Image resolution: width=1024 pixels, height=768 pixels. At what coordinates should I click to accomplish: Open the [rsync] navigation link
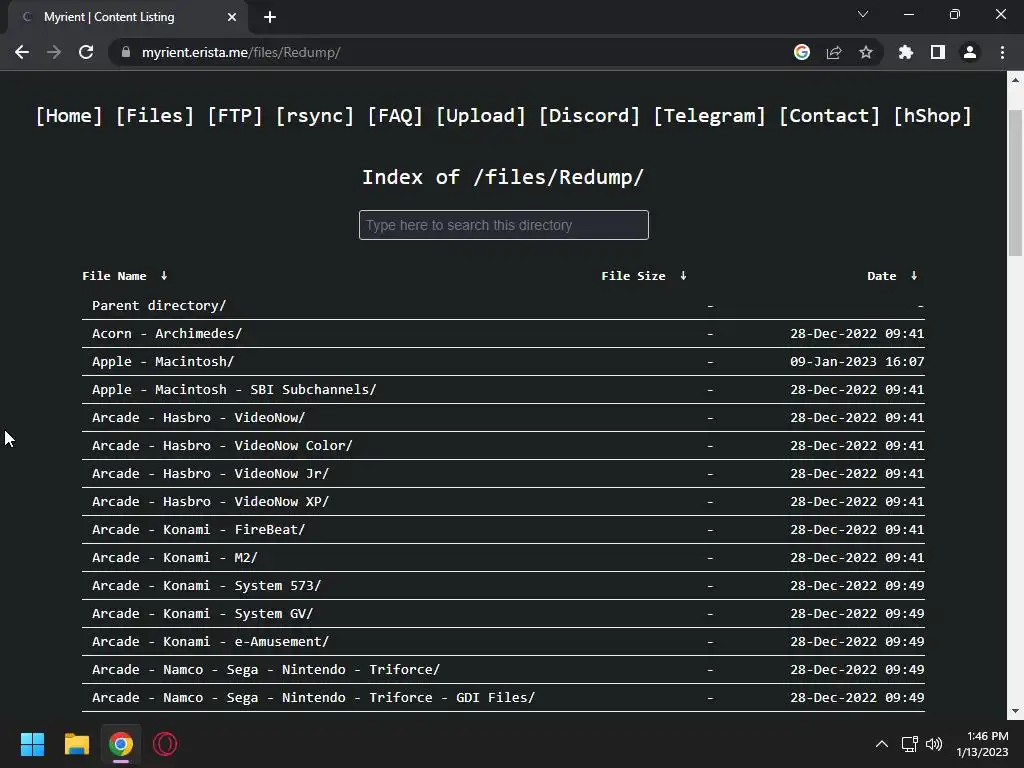pos(314,116)
